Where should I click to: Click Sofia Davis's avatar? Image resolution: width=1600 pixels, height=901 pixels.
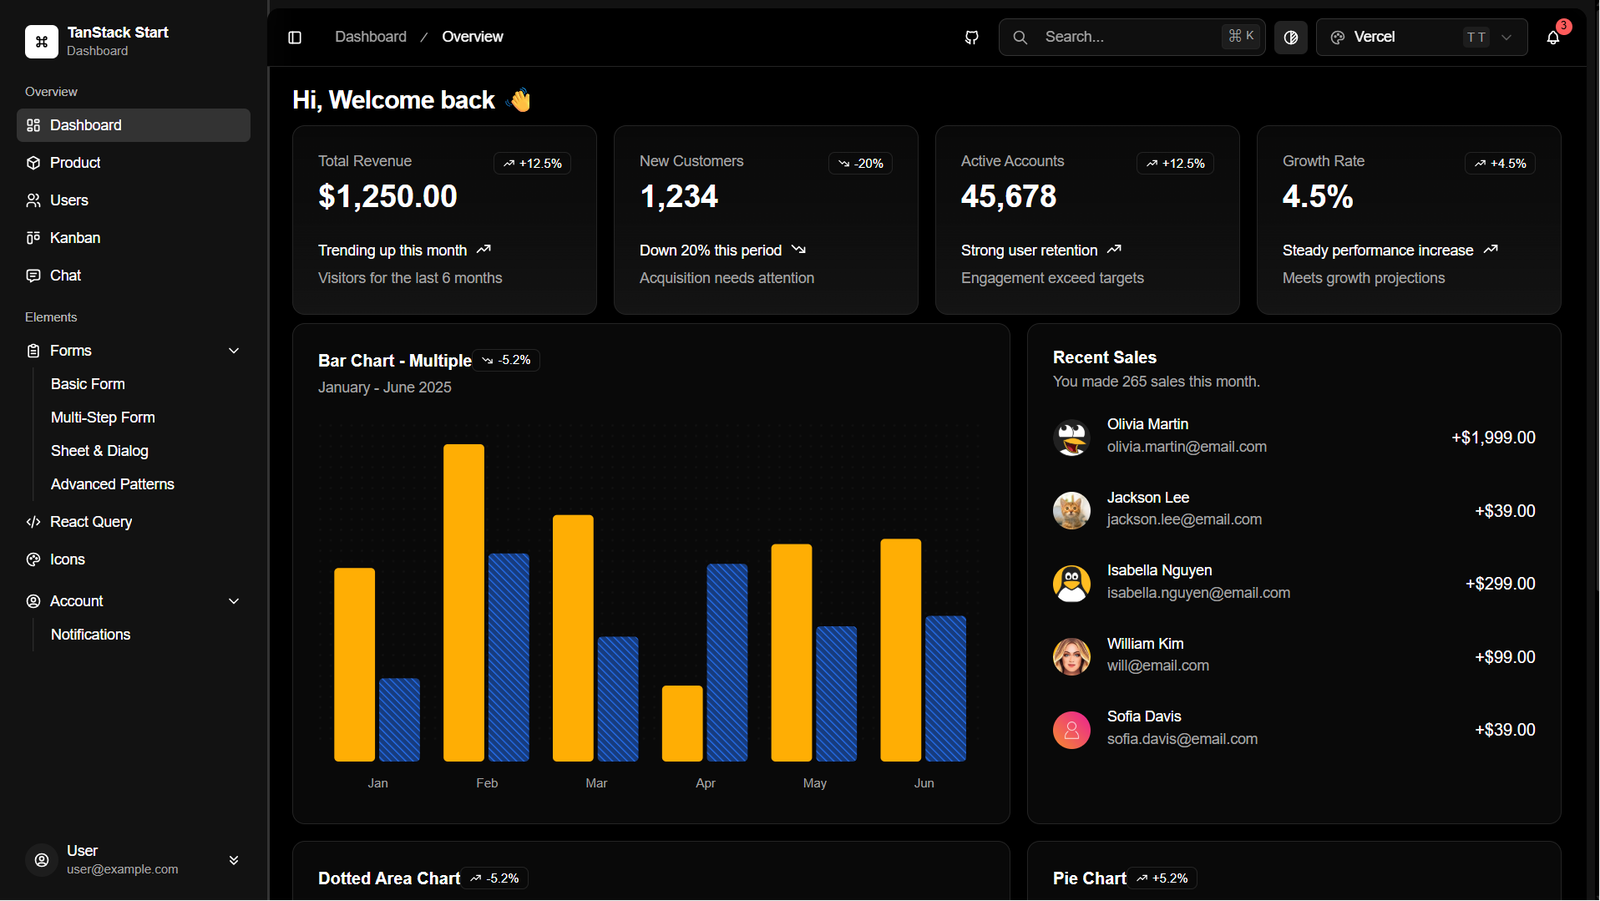coord(1072,730)
